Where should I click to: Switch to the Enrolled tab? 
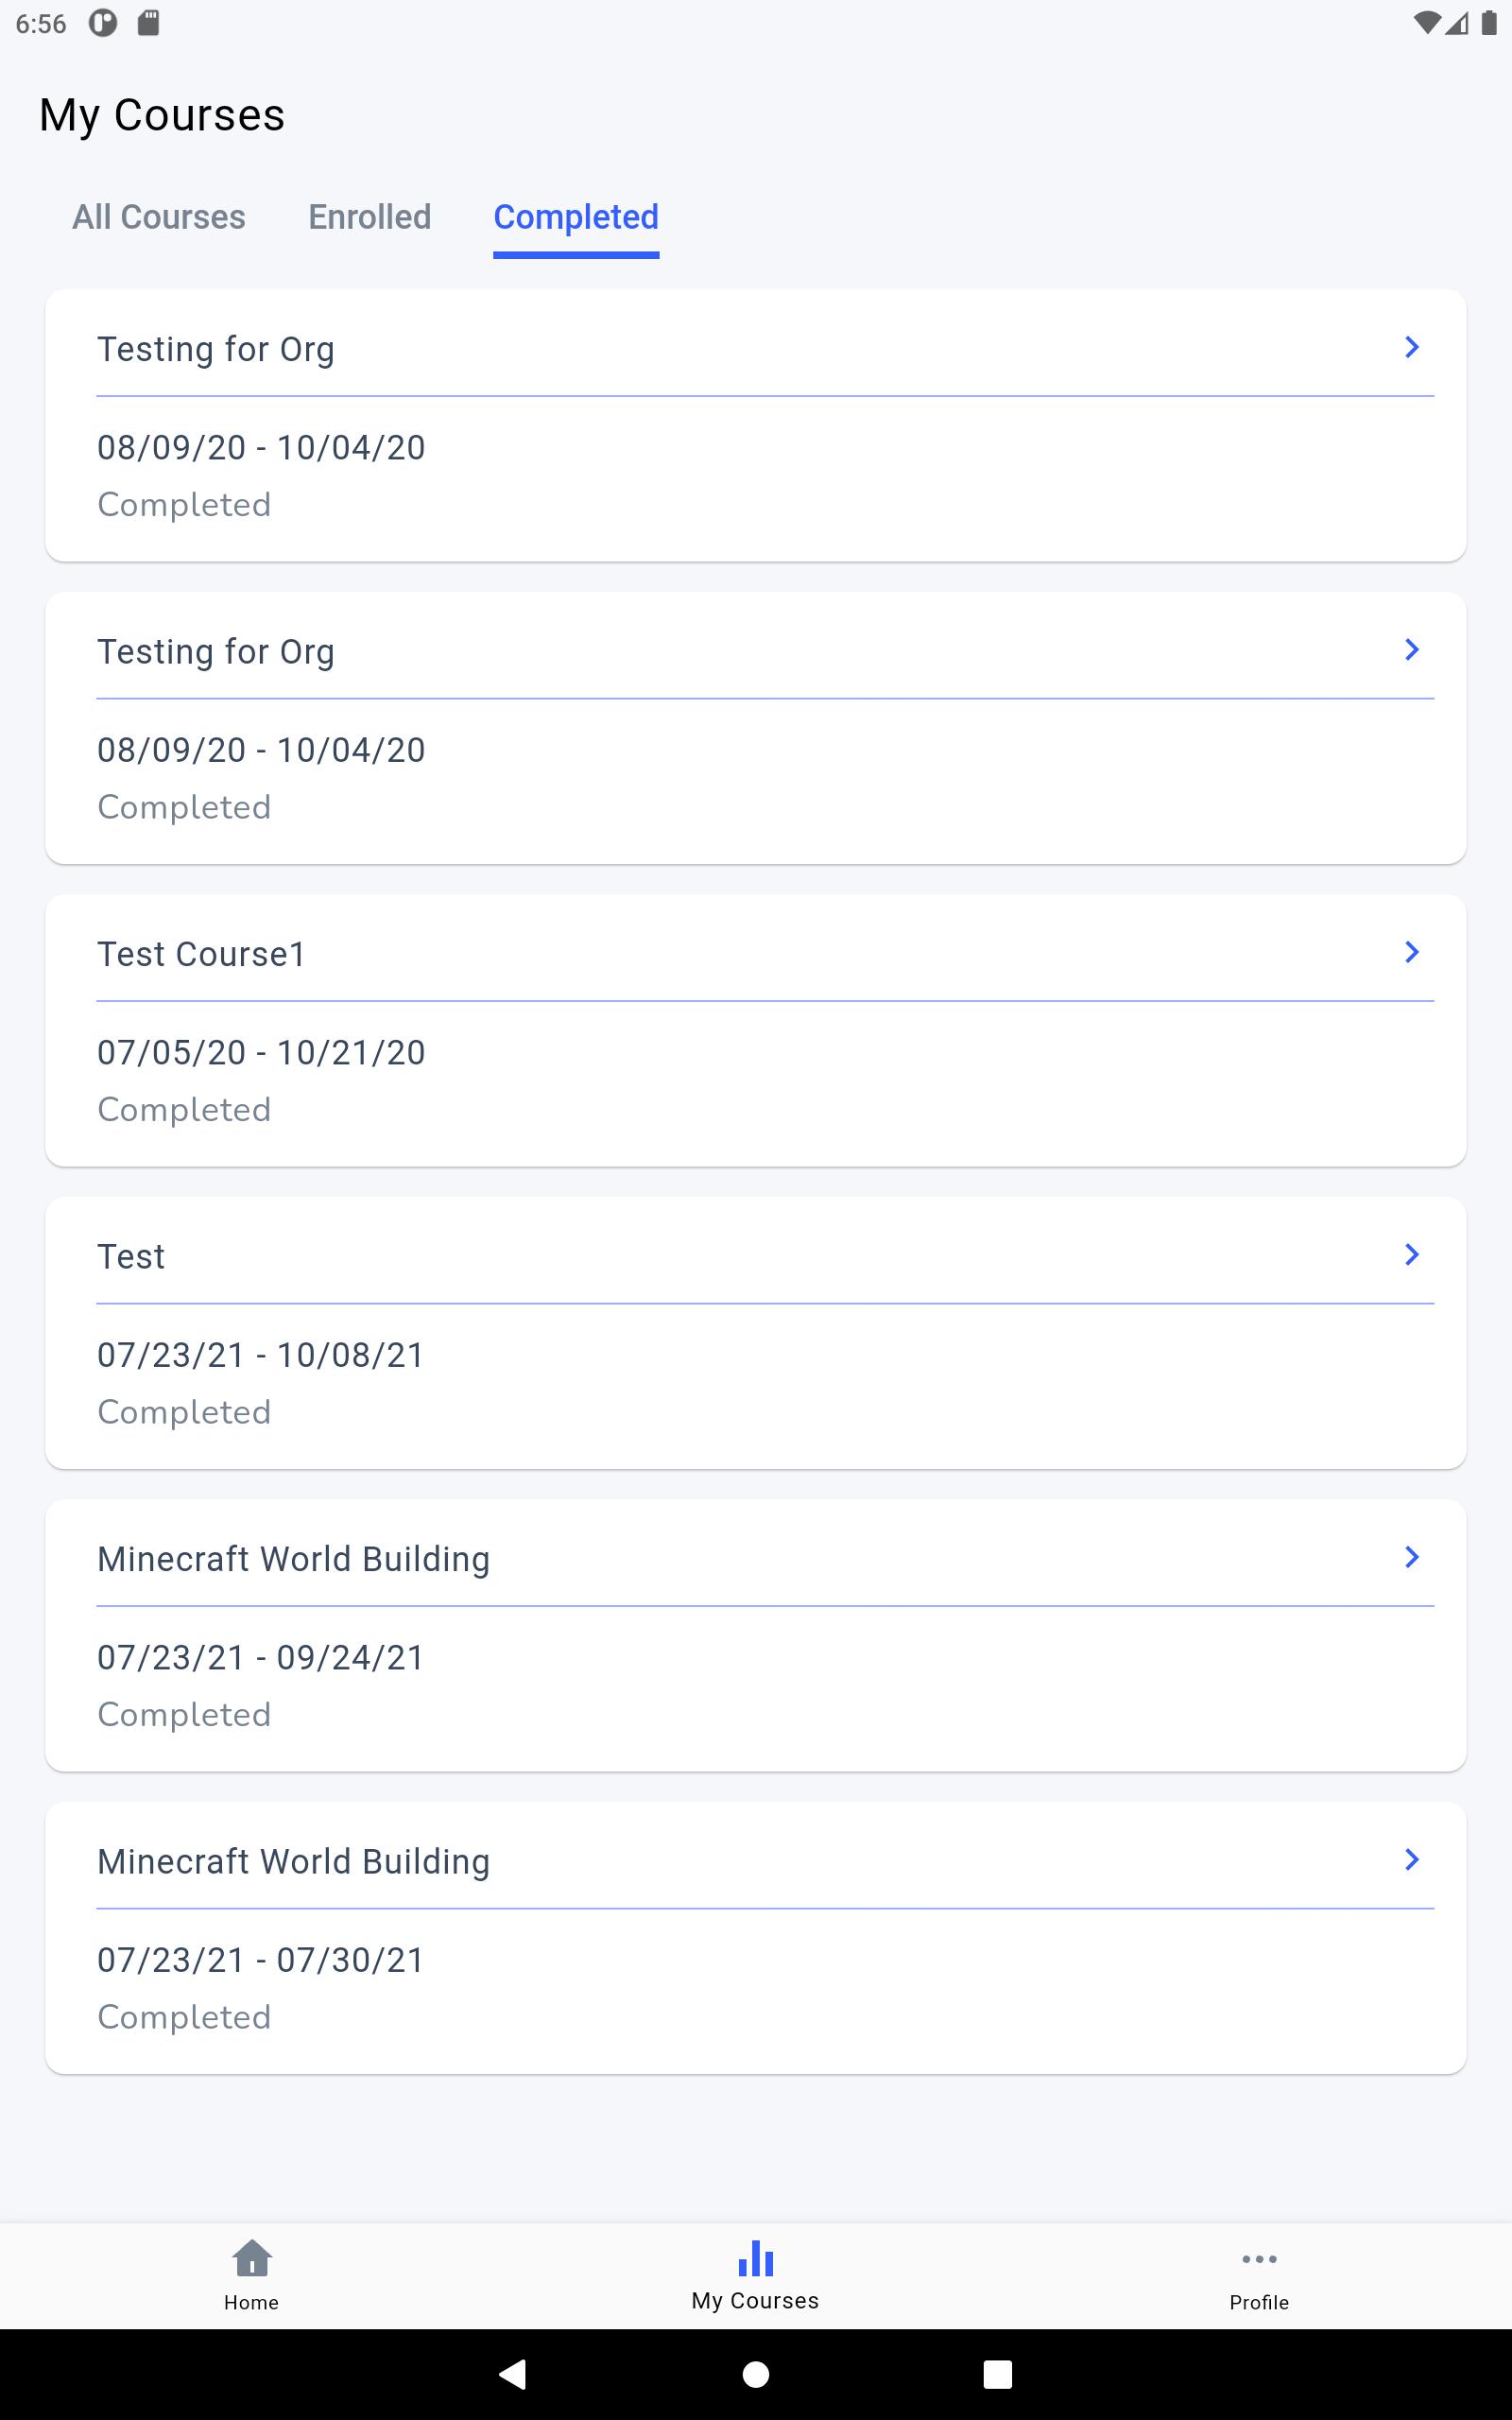pyautogui.click(x=370, y=217)
